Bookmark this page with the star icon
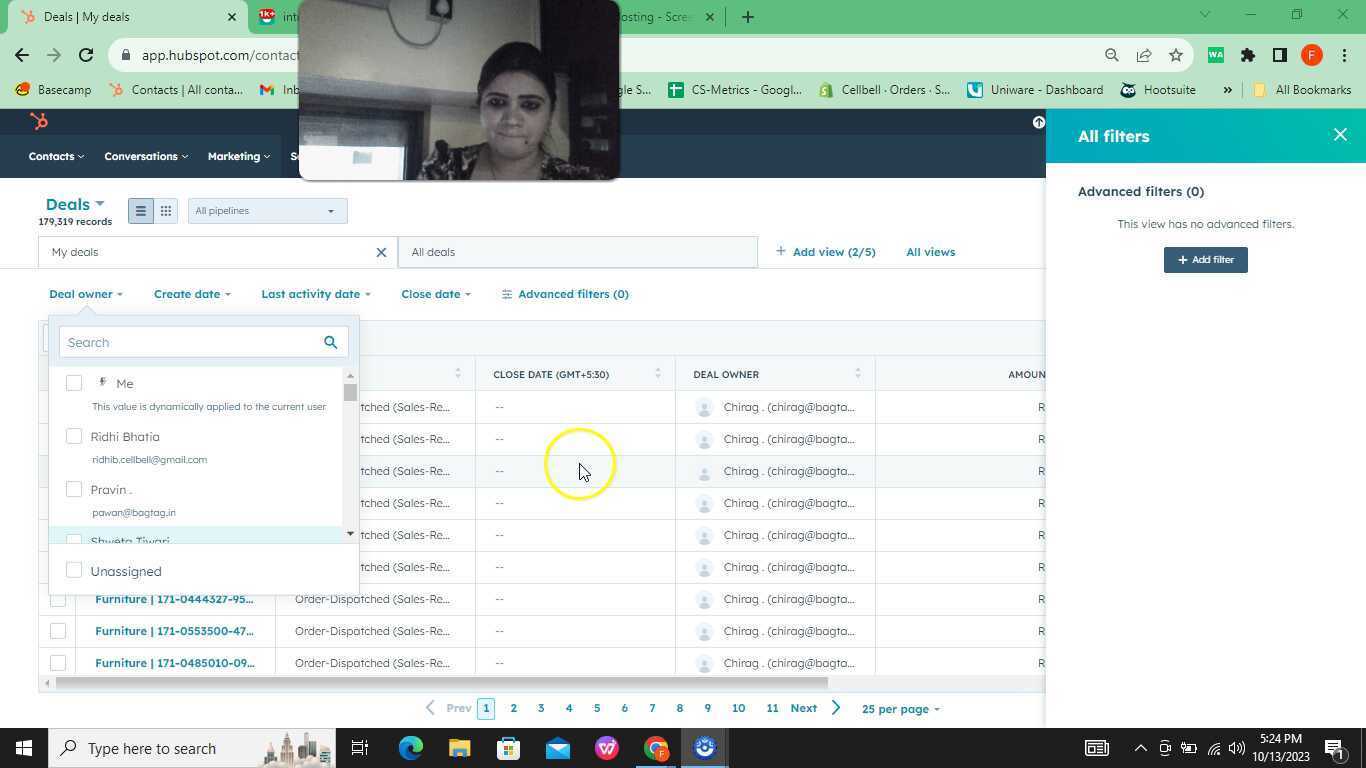This screenshot has height=768, width=1366. (x=1176, y=55)
